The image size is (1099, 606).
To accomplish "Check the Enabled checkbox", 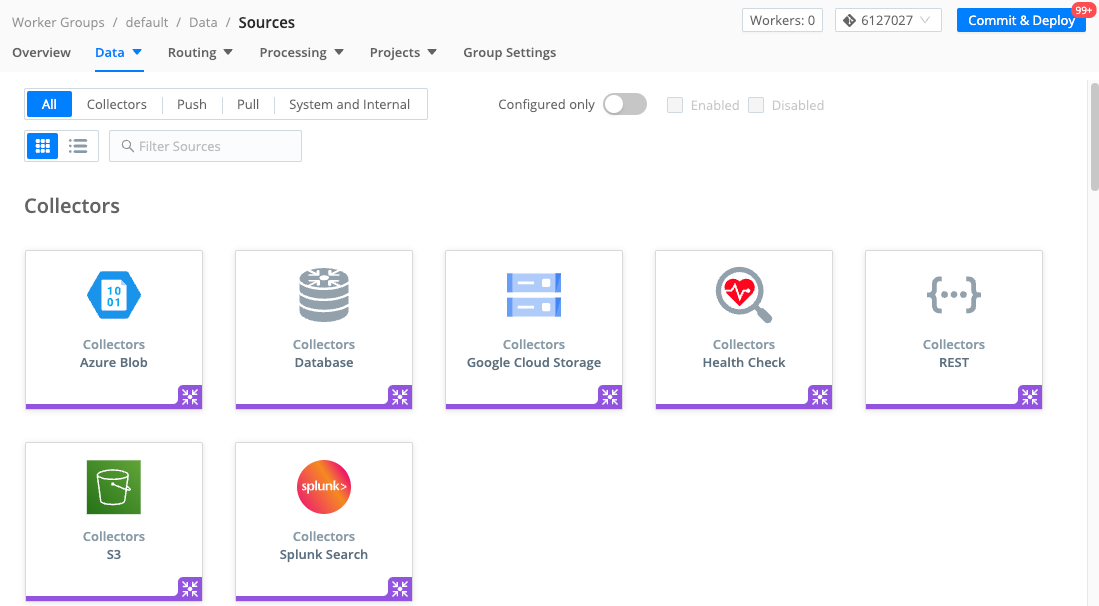I will 675,105.
